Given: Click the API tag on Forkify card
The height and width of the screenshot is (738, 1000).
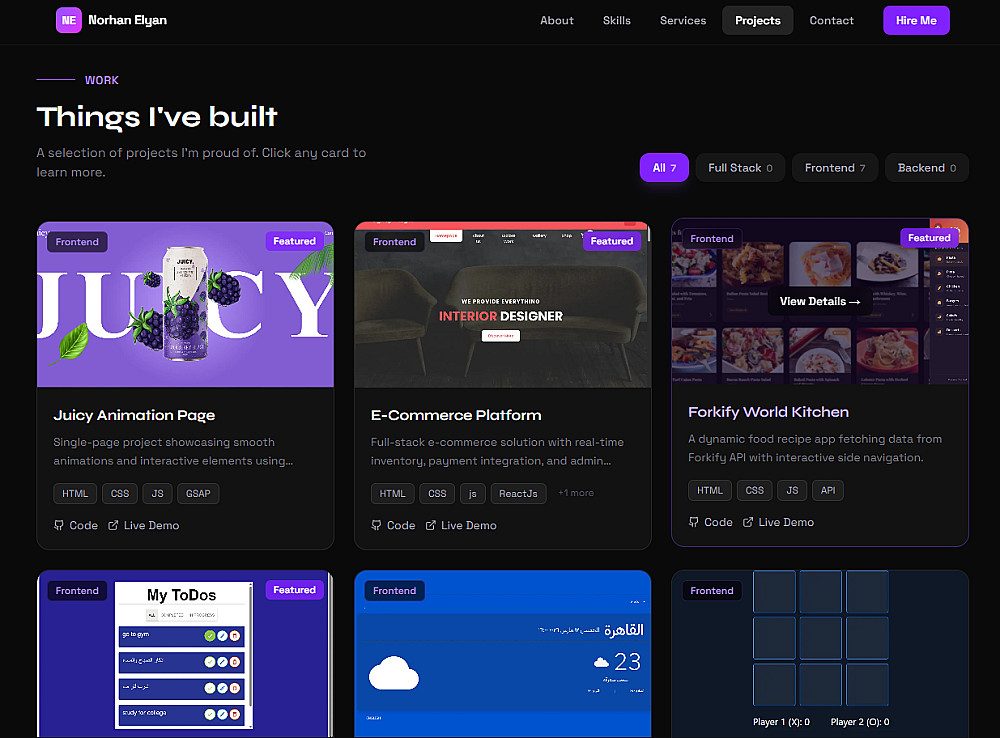Looking at the screenshot, I should click(828, 491).
